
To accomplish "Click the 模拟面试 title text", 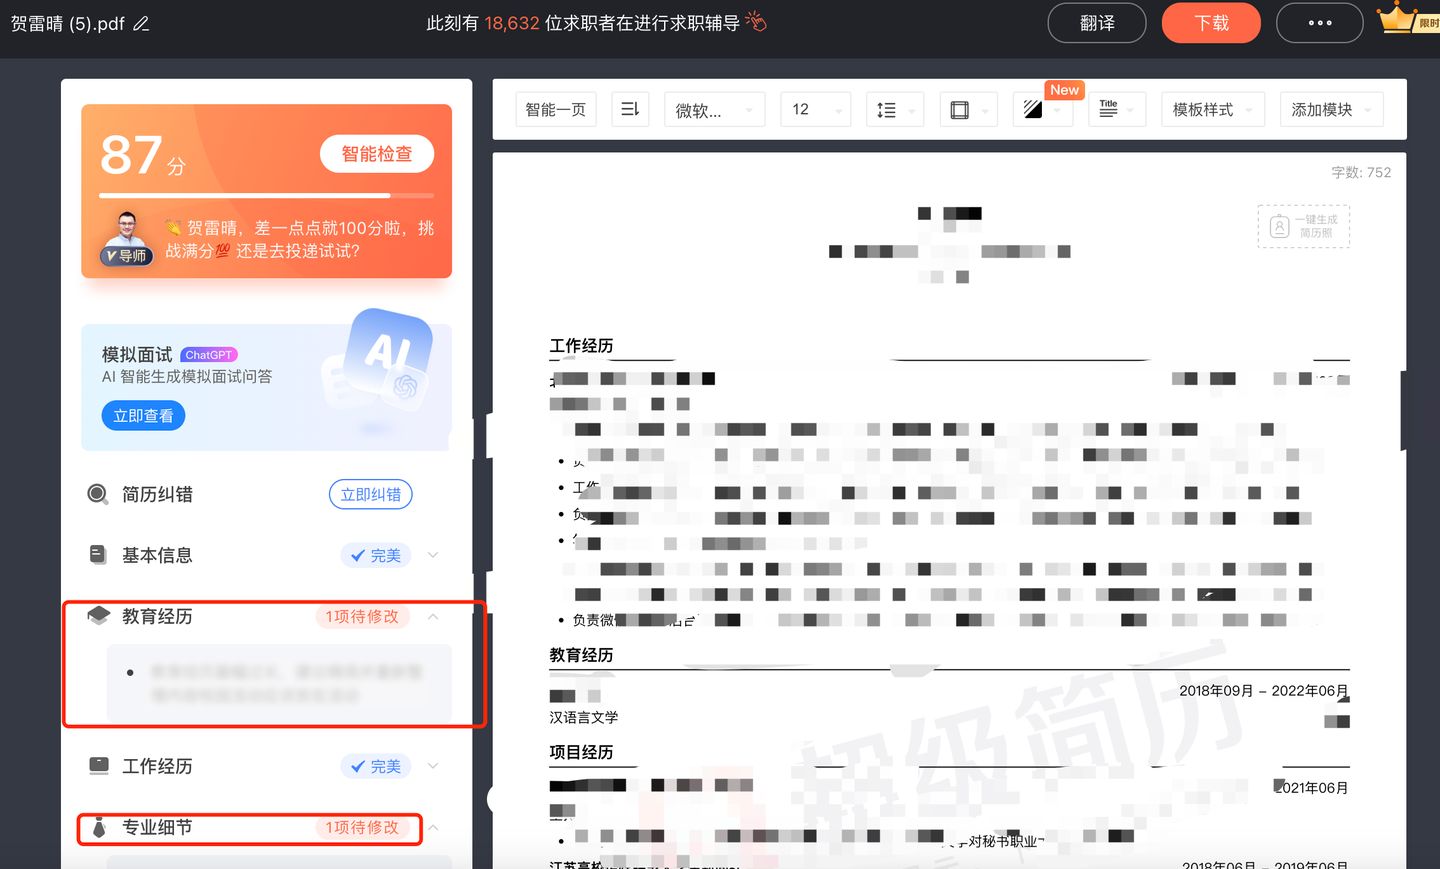I will [x=137, y=354].
